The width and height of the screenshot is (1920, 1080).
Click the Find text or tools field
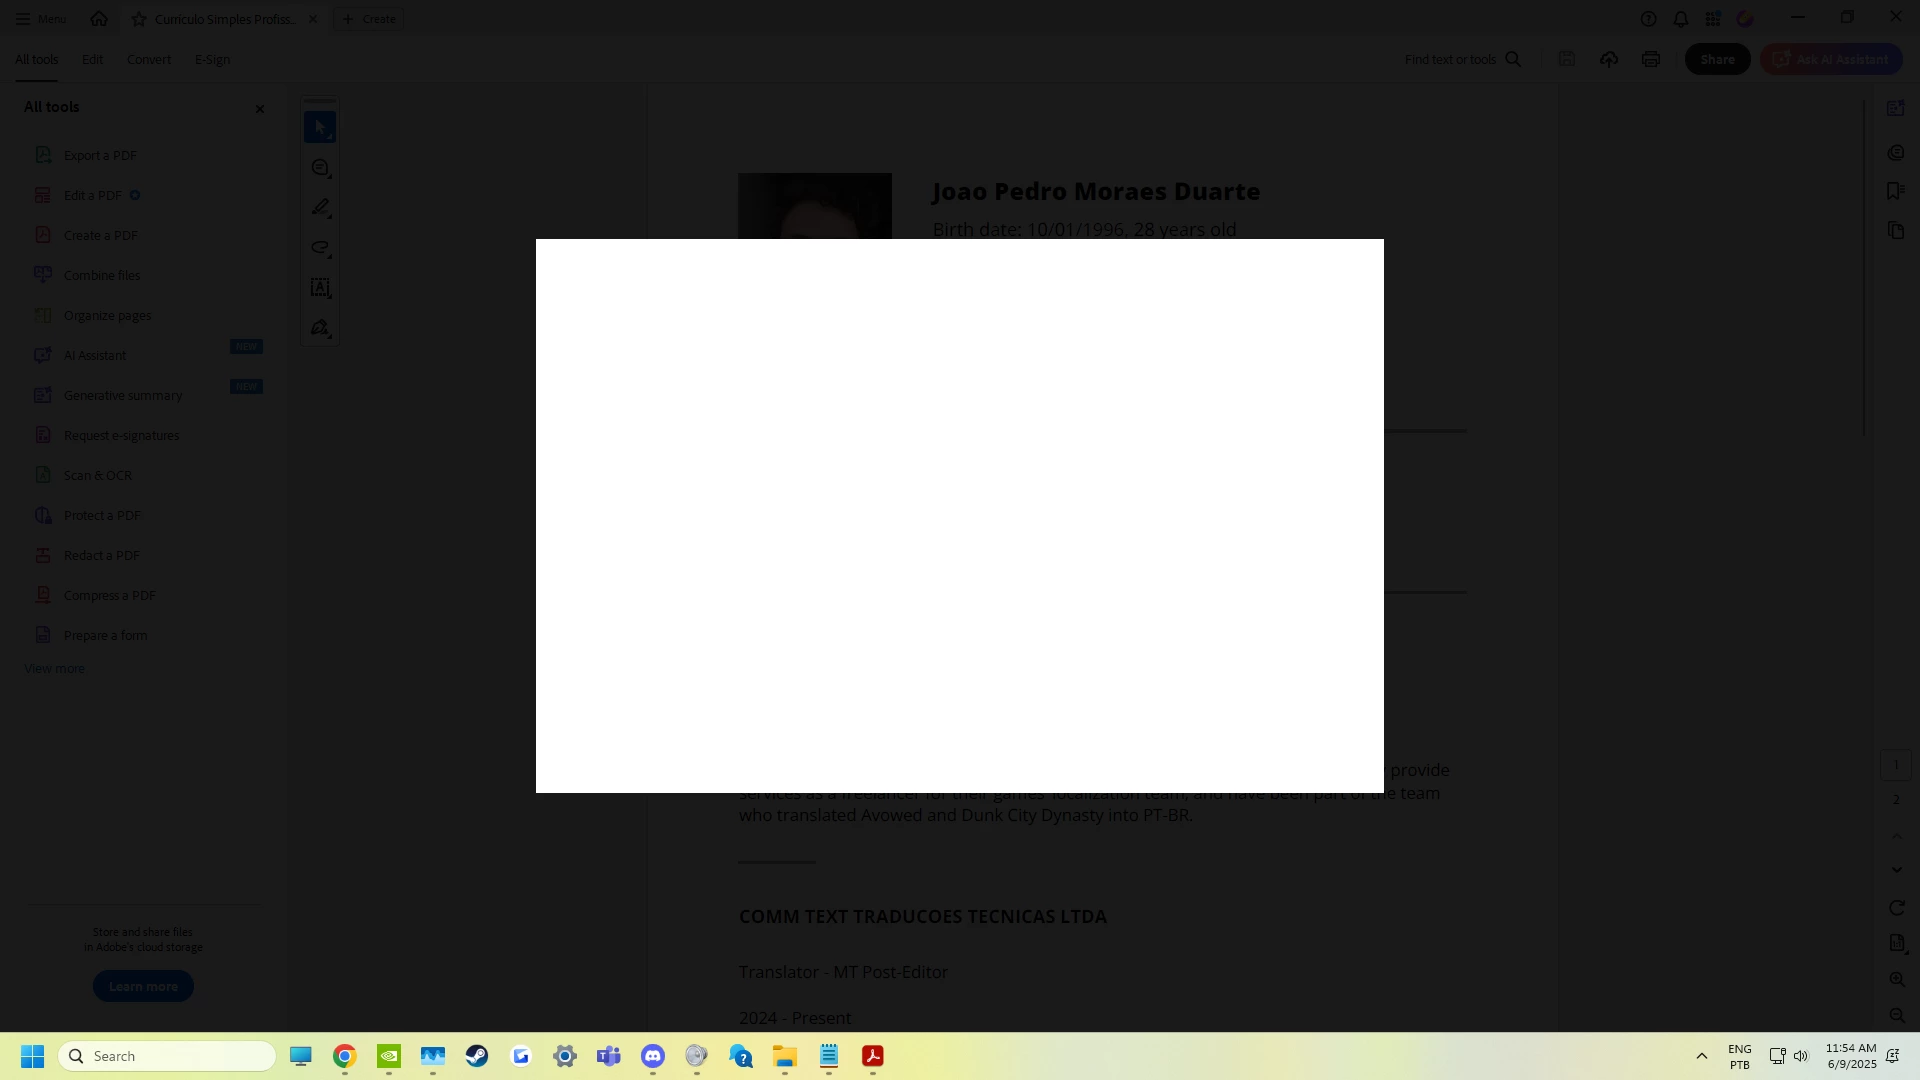point(1460,60)
